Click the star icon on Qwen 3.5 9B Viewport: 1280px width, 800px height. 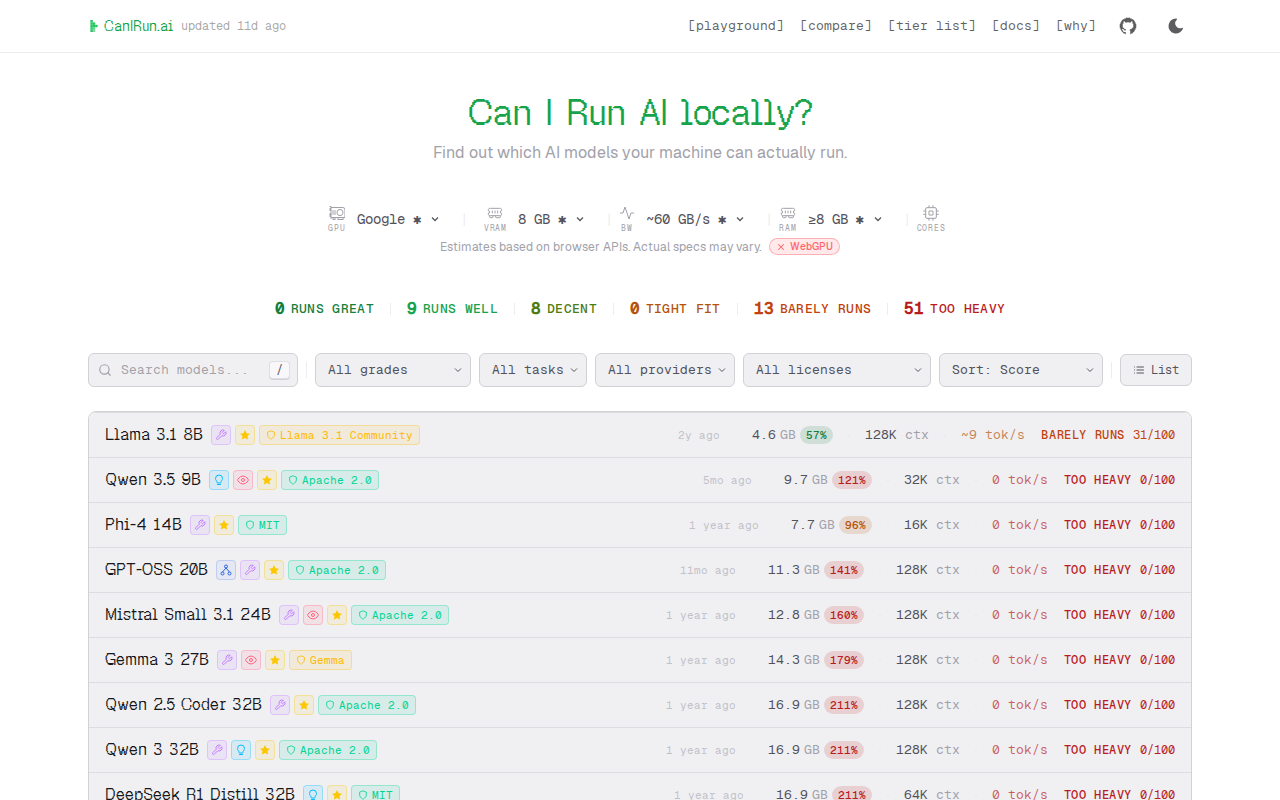267,480
